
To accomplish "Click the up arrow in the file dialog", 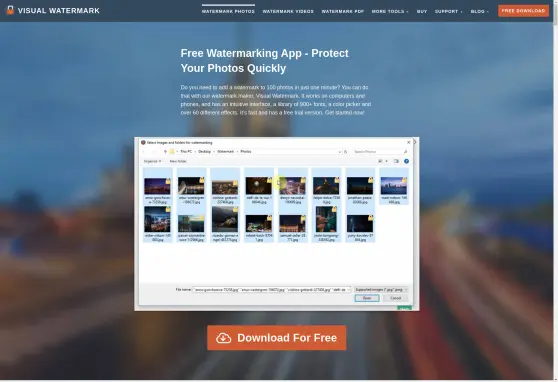I will 165,152.
